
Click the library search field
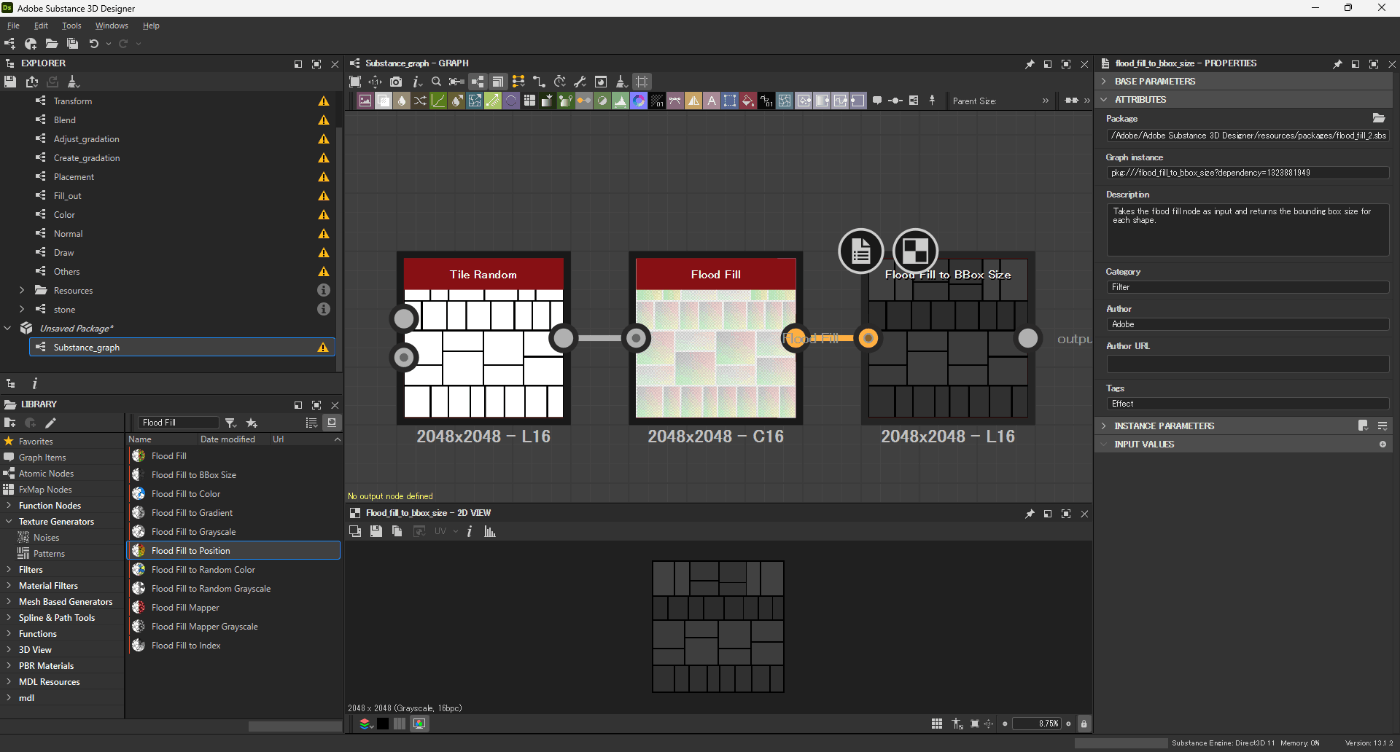click(x=178, y=423)
